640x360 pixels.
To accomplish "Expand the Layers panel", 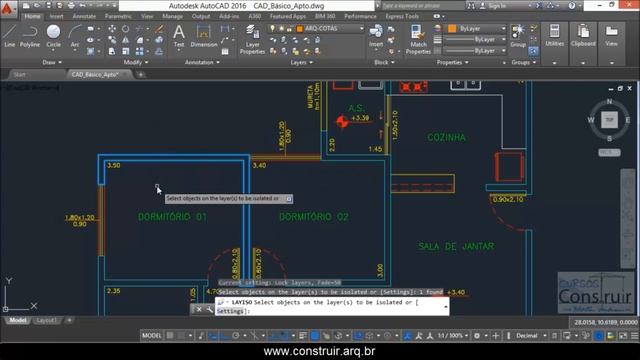I will pyautogui.click(x=301, y=62).
